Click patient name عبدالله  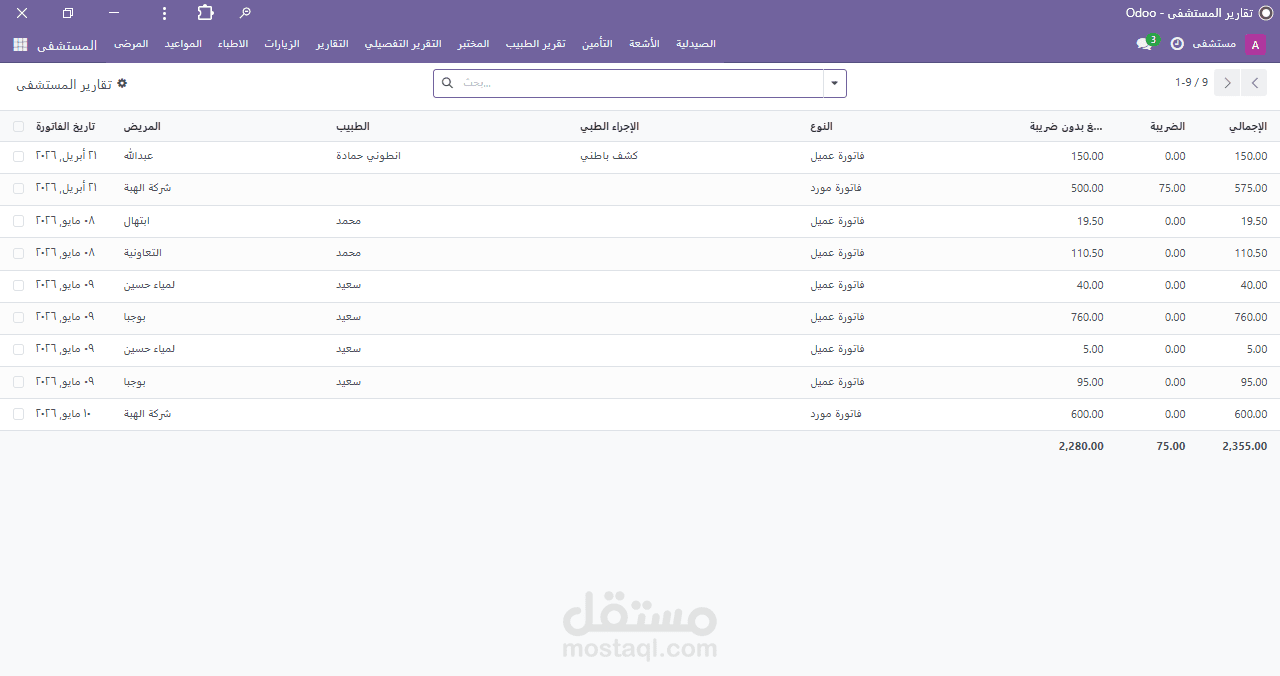point(138,157)
